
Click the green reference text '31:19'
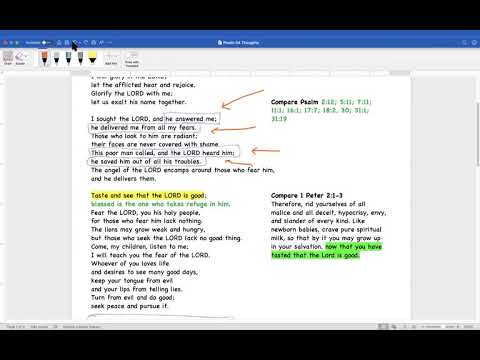(x=279, y=119)
